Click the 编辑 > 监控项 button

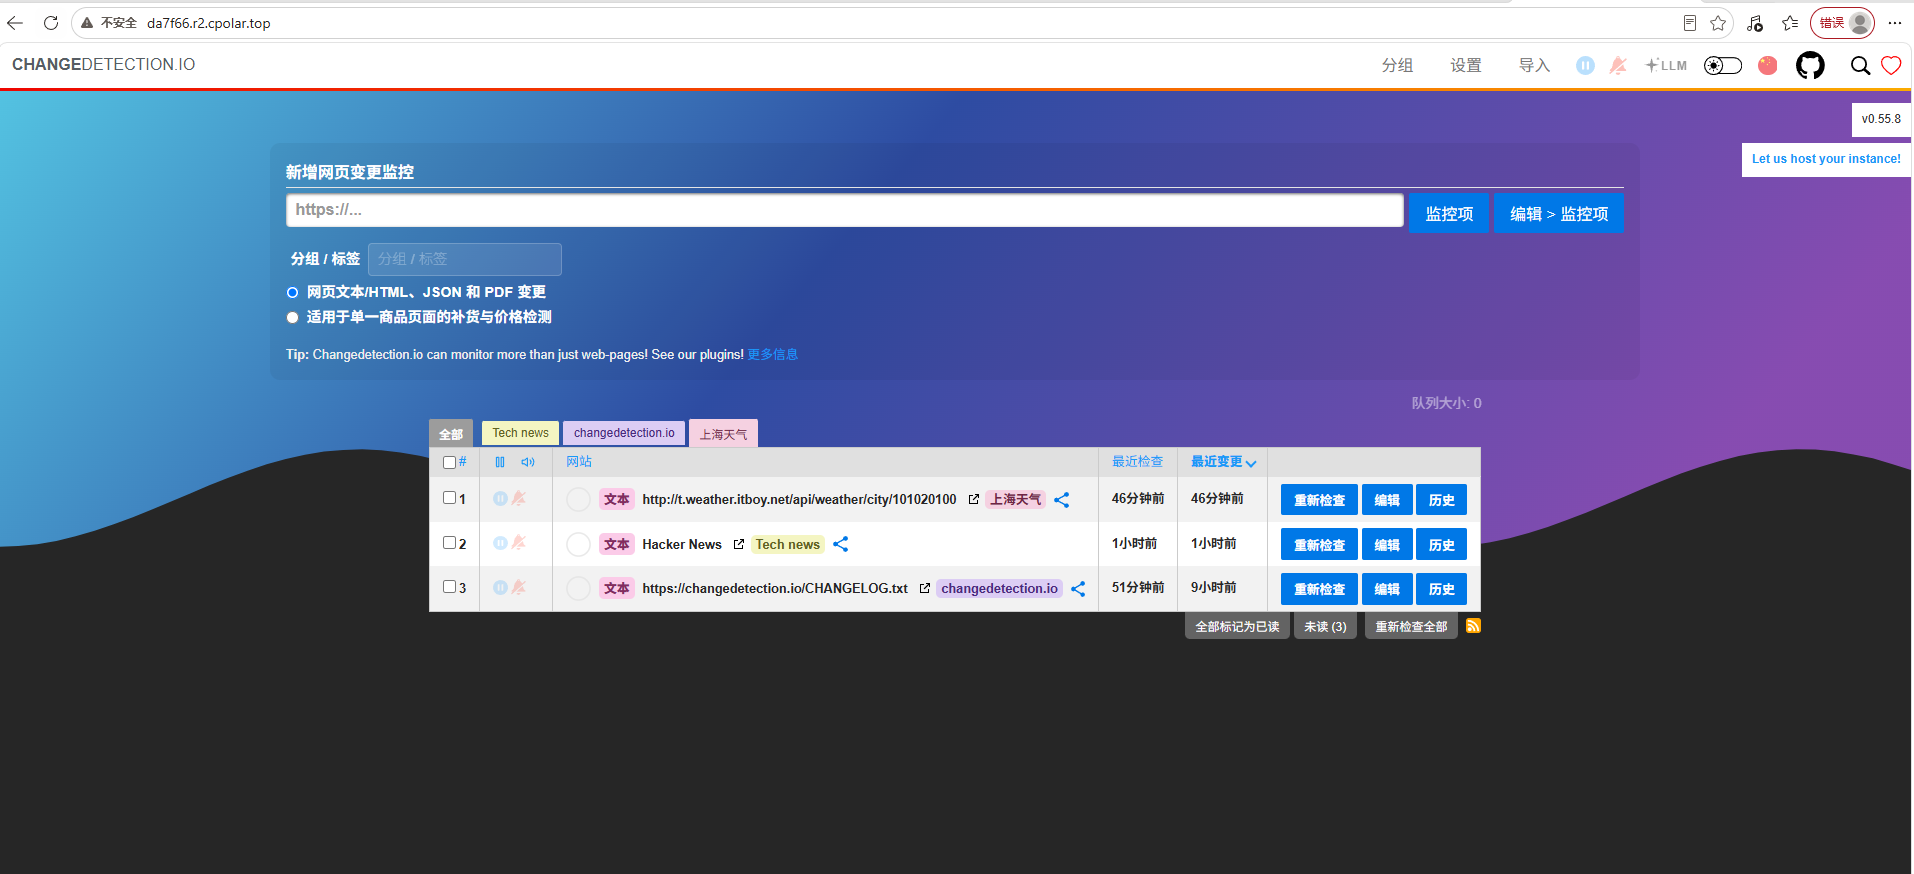pyautogui.click(x=1558, y=214)
